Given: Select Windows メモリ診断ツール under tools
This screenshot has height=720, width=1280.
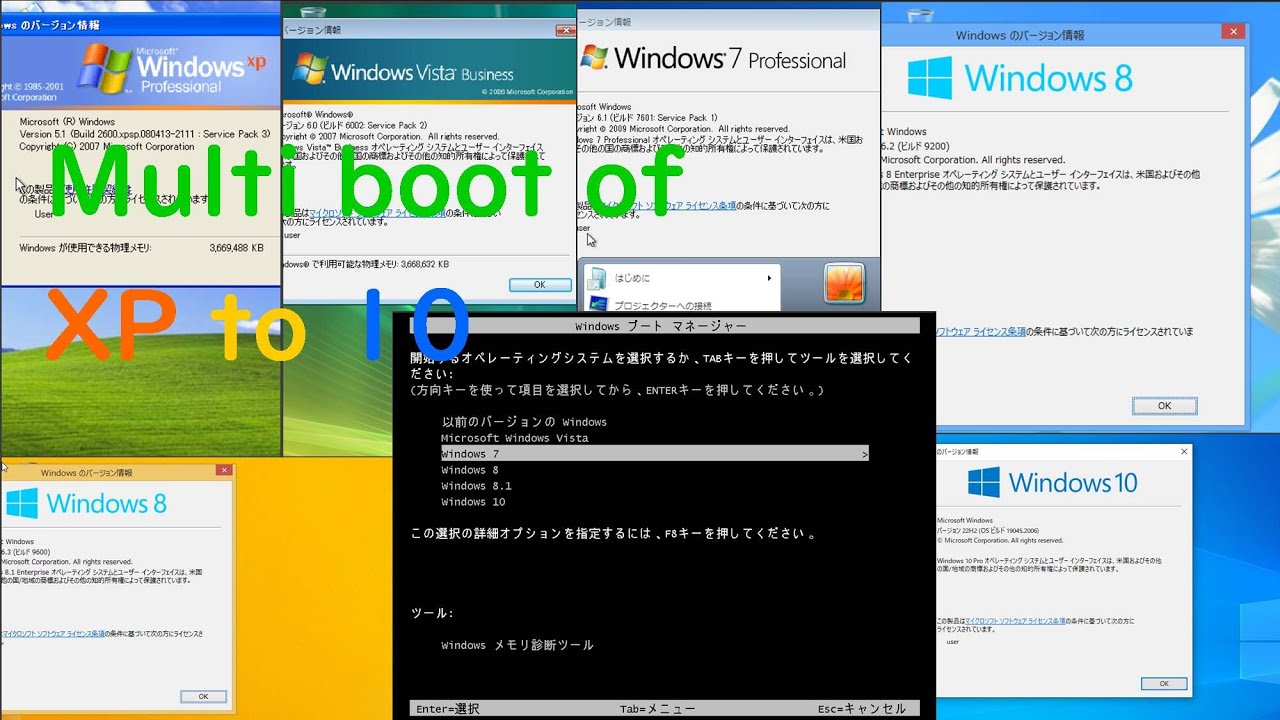Looking at the screenshot, I should click(x=517, y=645).
